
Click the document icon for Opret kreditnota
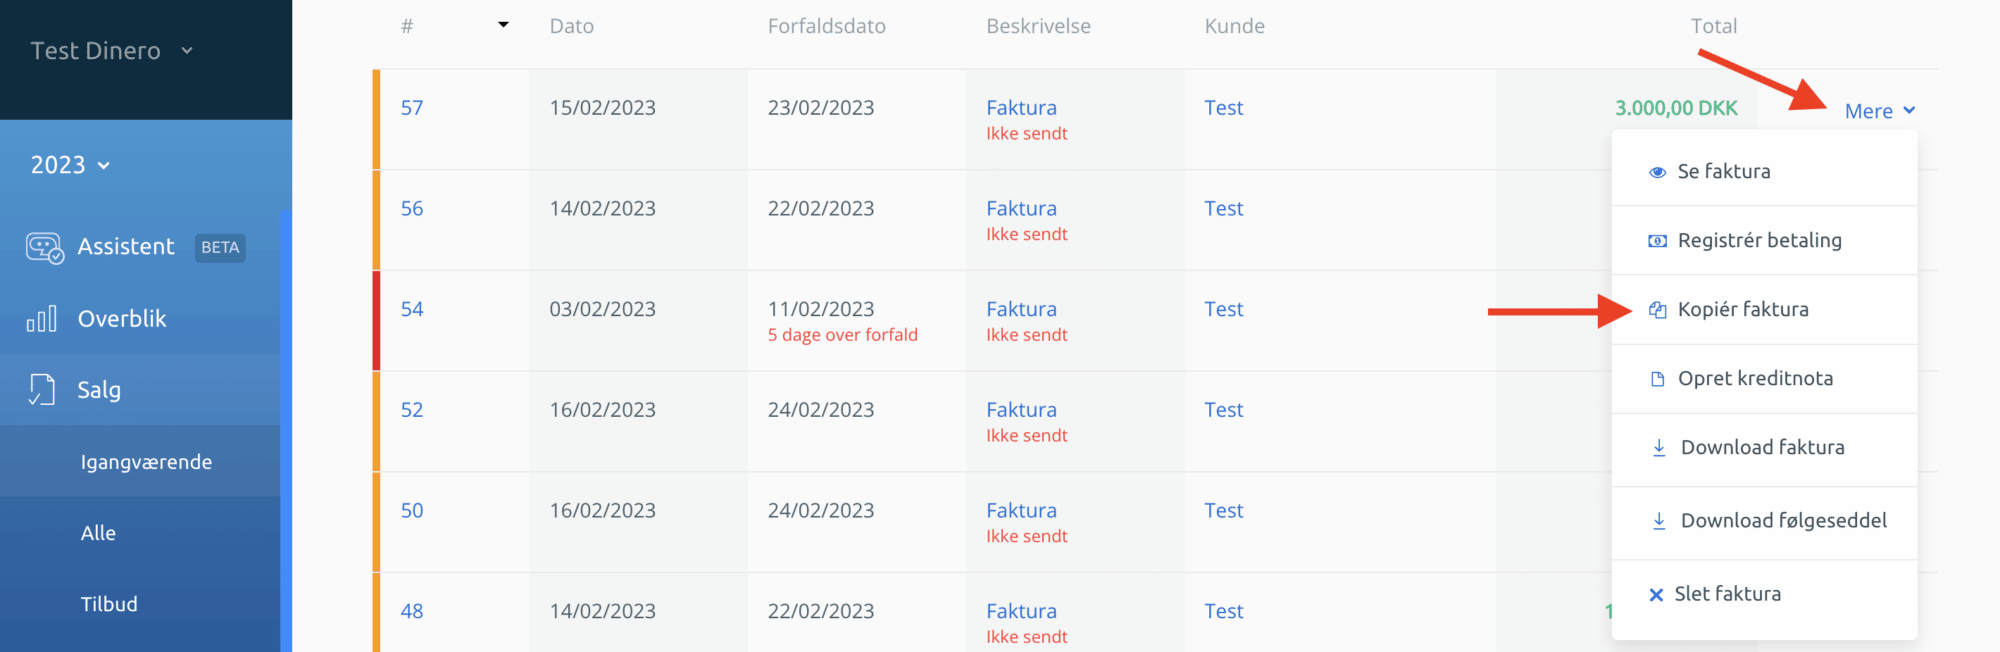[1657, 379]
